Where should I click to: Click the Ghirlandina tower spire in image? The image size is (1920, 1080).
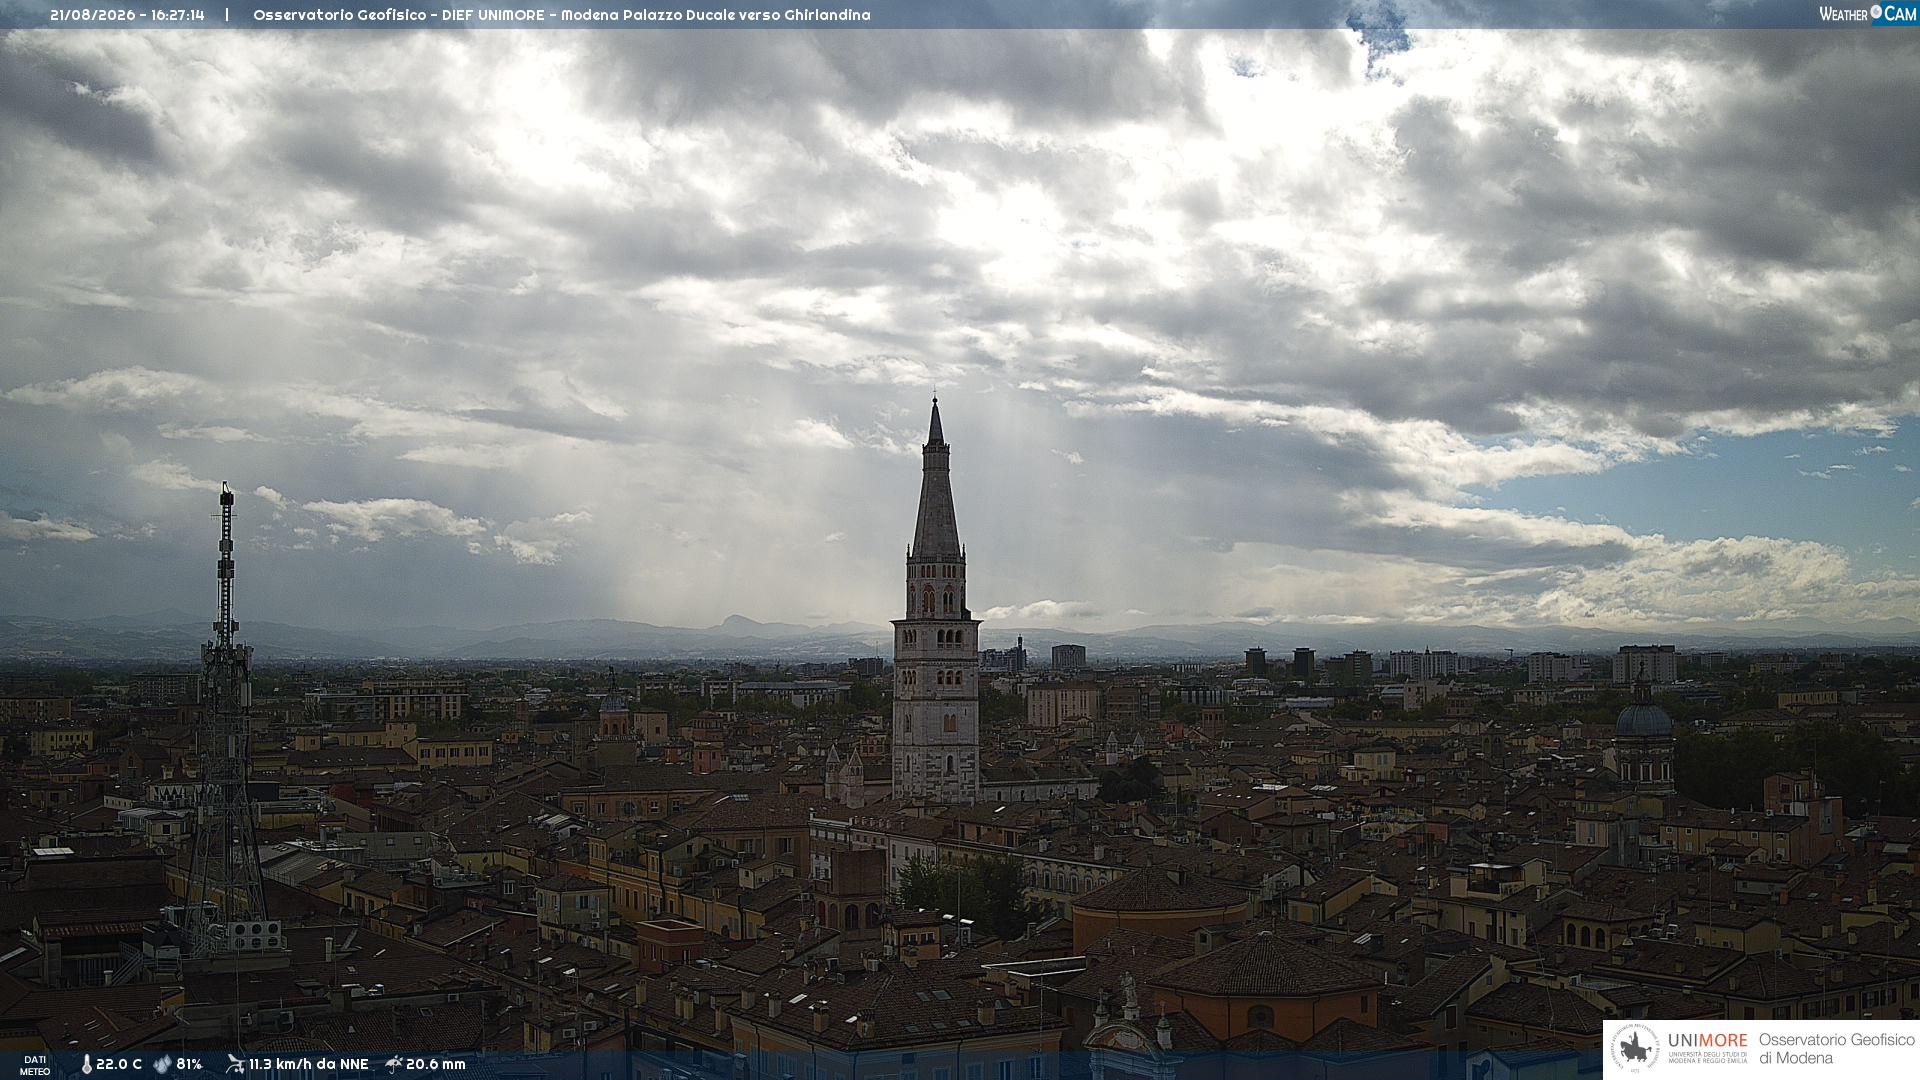936,480
